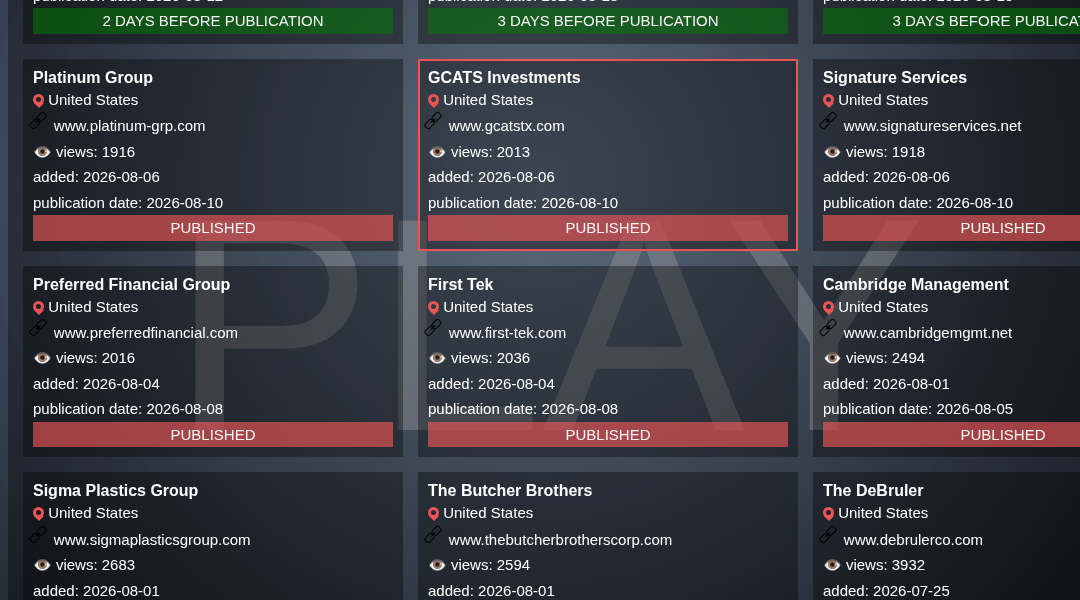Open the PUBLISHED button for Cambridge Management
This screenshot has width=1080, height=600.
point(951,435)
